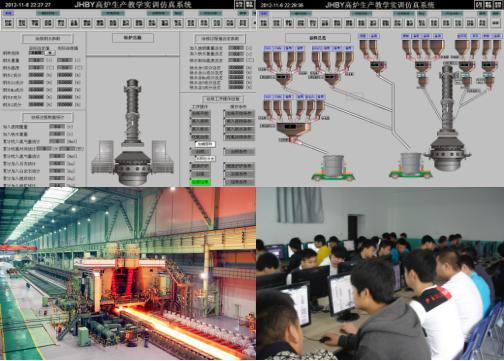Select the ladle car beside the right furnace
The image size is (504, 361).
tap(411, 166)
